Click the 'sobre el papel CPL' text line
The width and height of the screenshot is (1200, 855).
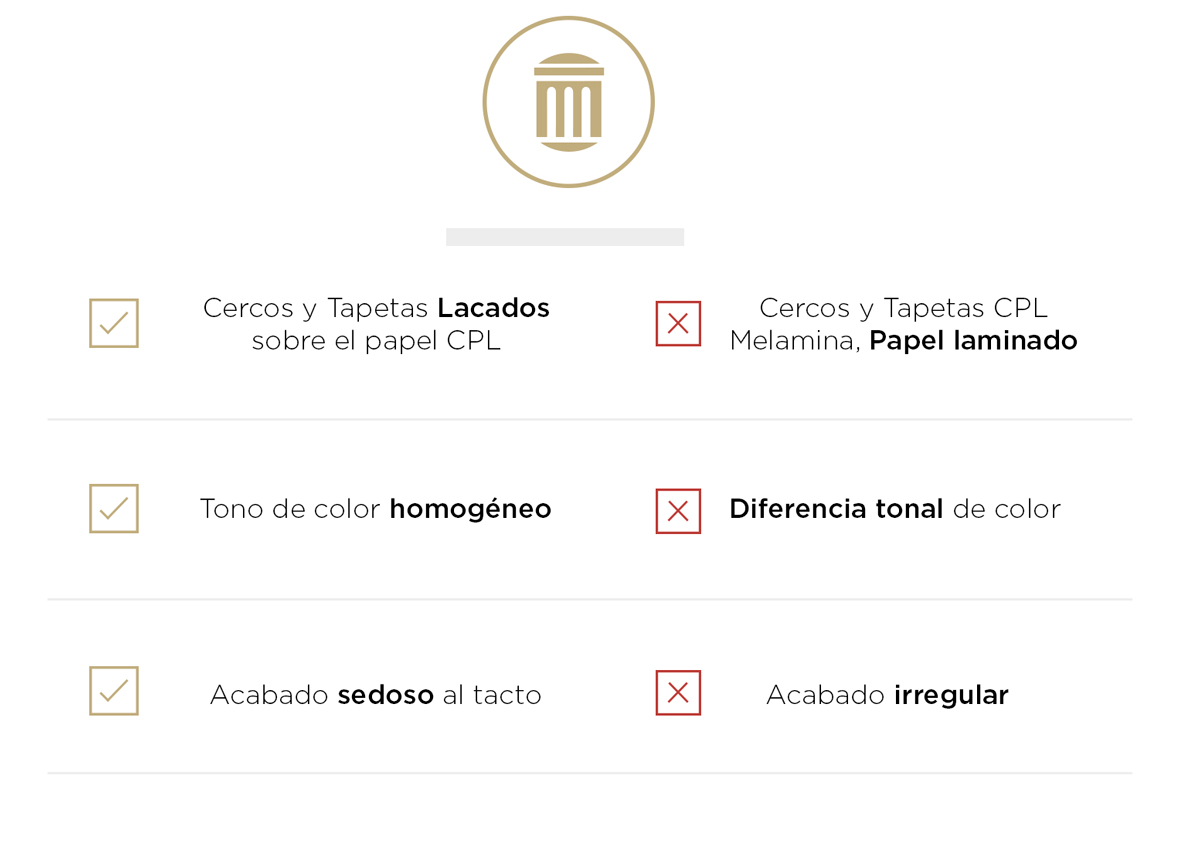[376, 341]
